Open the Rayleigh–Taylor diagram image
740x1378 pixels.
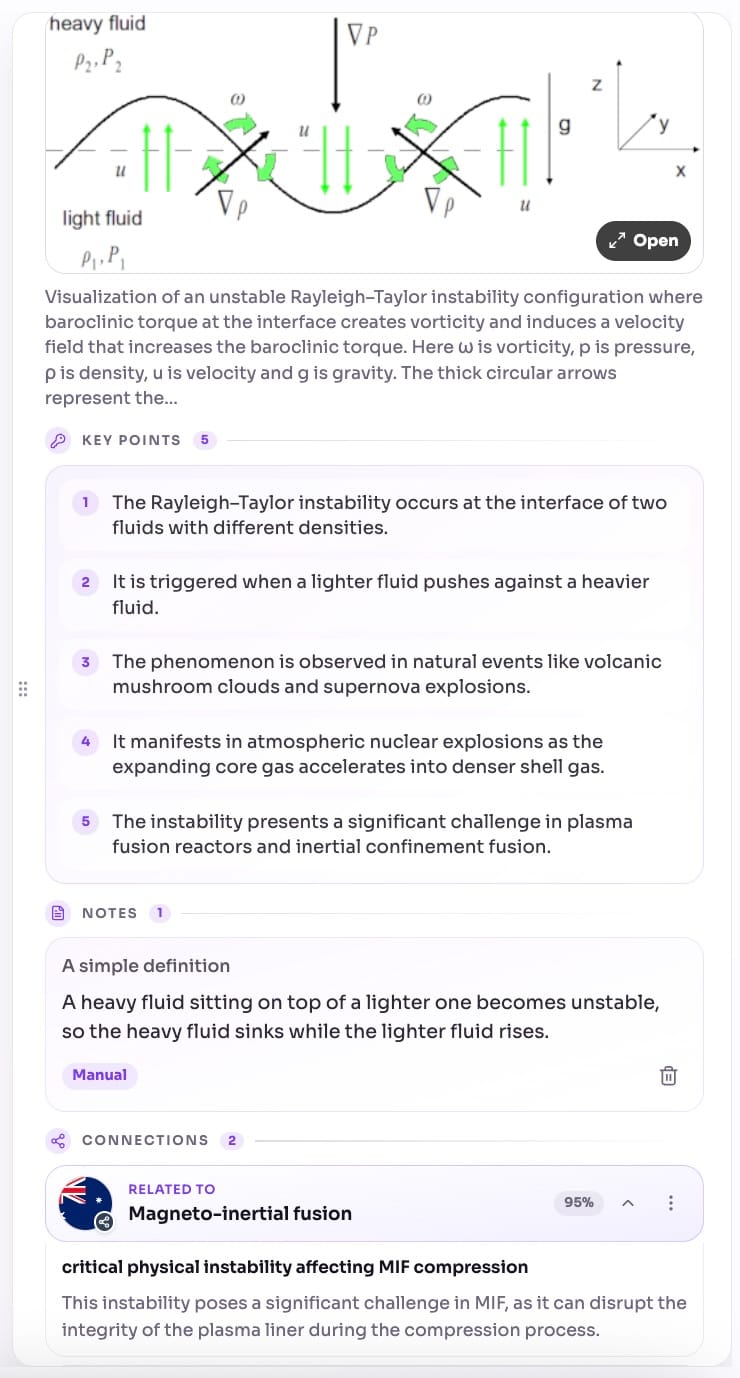[643, 240]
